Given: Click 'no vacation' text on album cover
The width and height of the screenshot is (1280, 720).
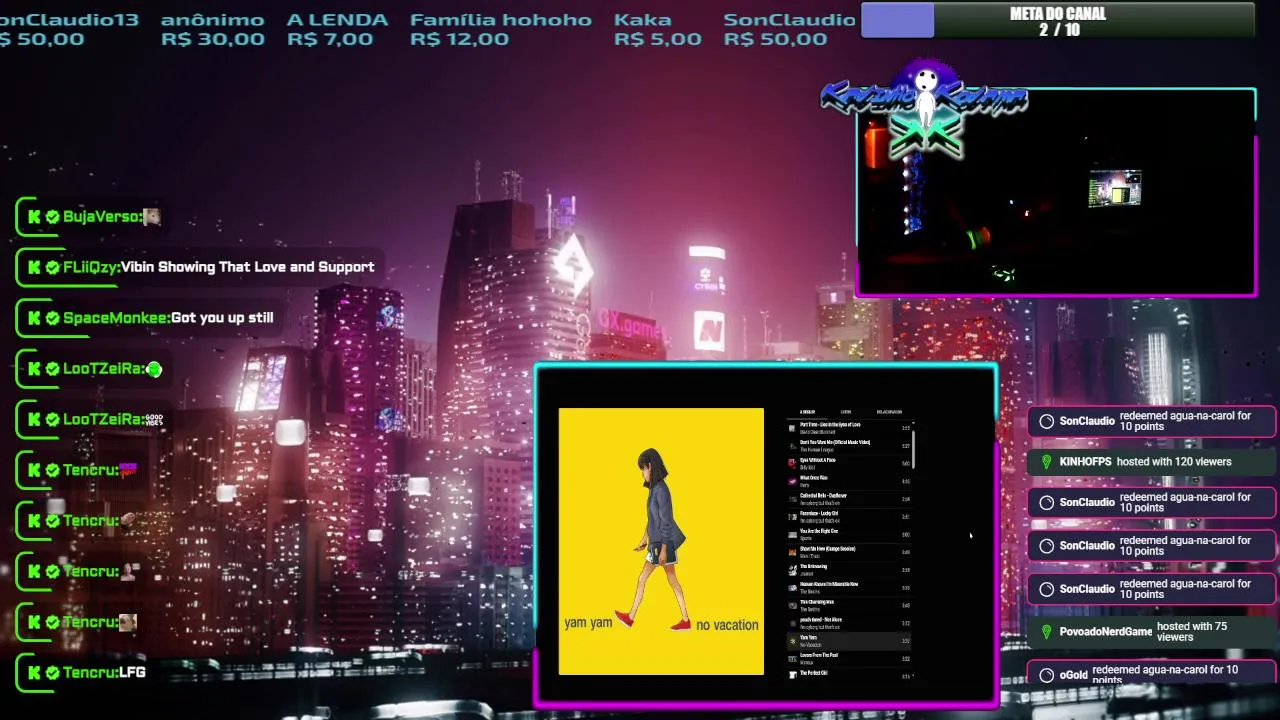Looking at the screenshot, I should pyautogui.click(x=727, y=625).
